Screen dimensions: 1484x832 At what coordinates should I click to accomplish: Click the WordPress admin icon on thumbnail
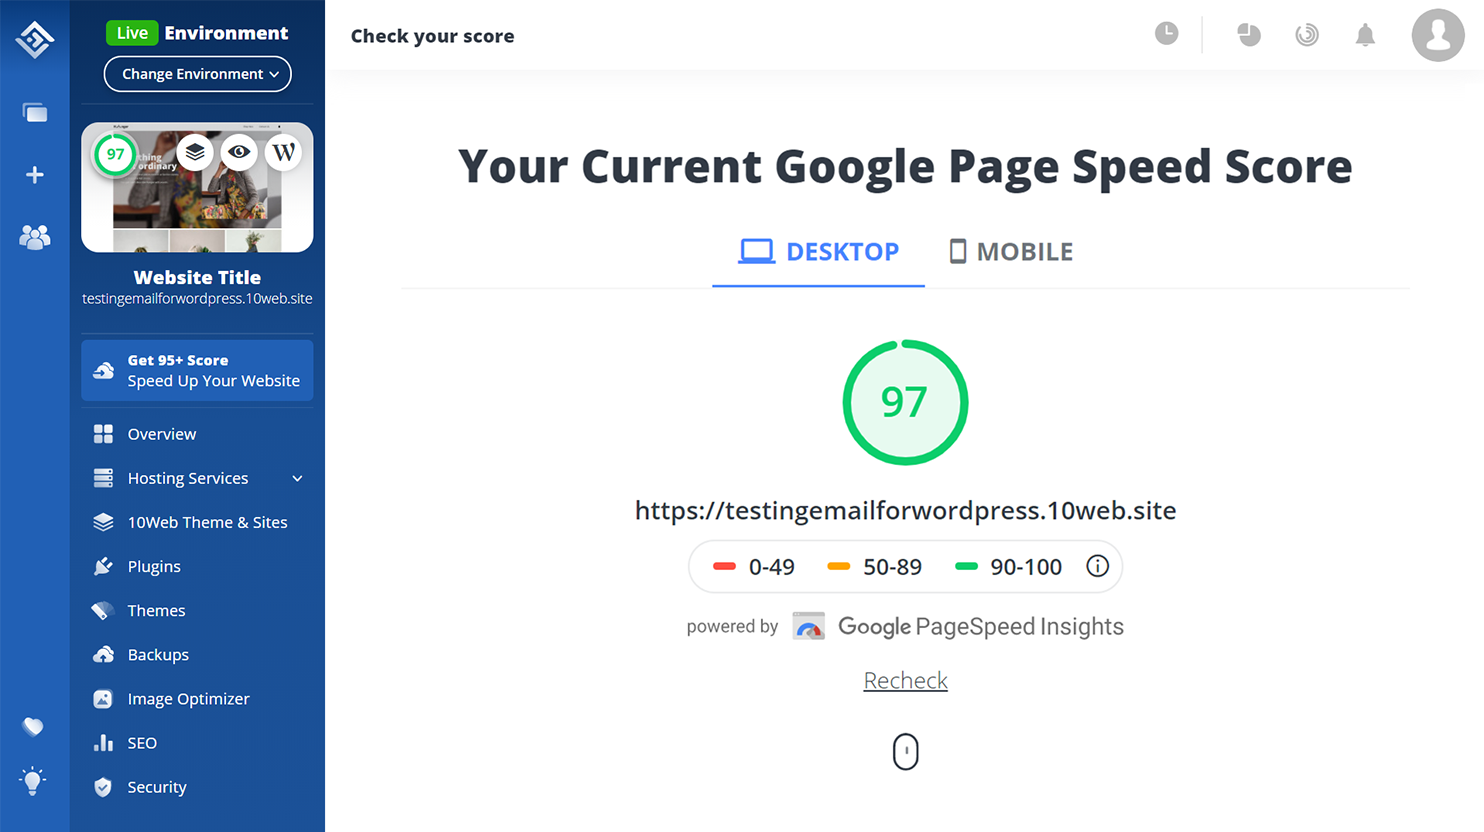284,152
